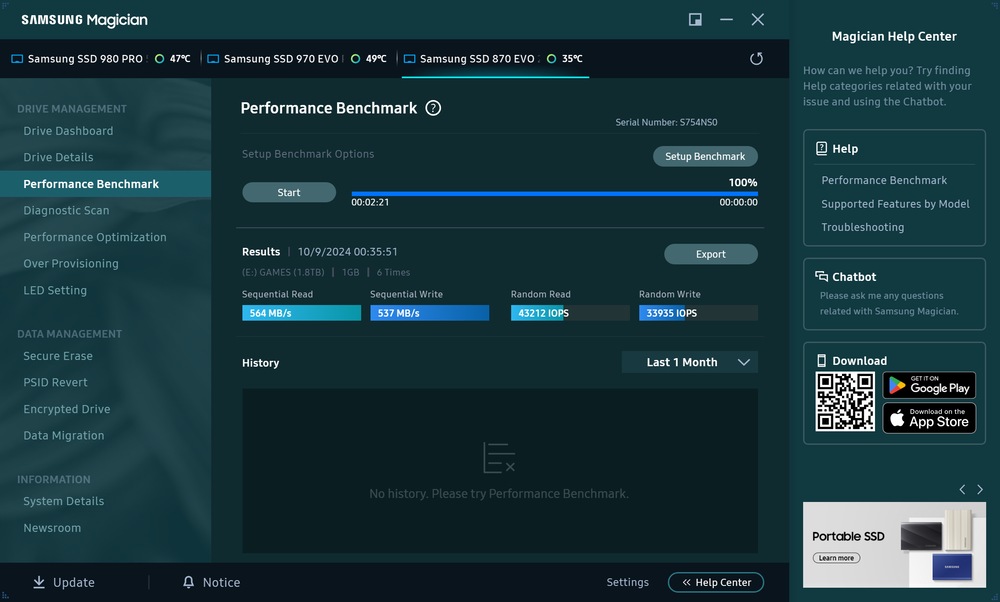Open LED Setting page
Viewport: 1000px width, 602px height.
tap(55, 290)
